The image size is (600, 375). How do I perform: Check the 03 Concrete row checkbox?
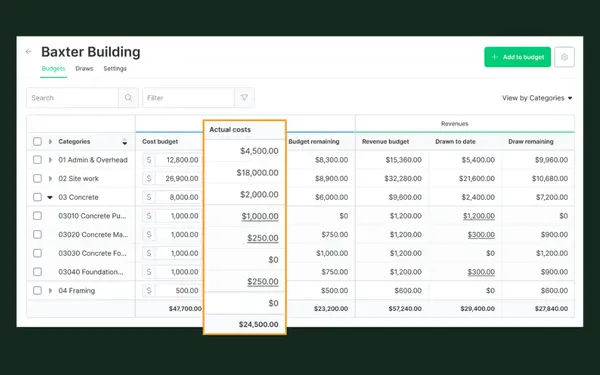(x=37, y=197)
